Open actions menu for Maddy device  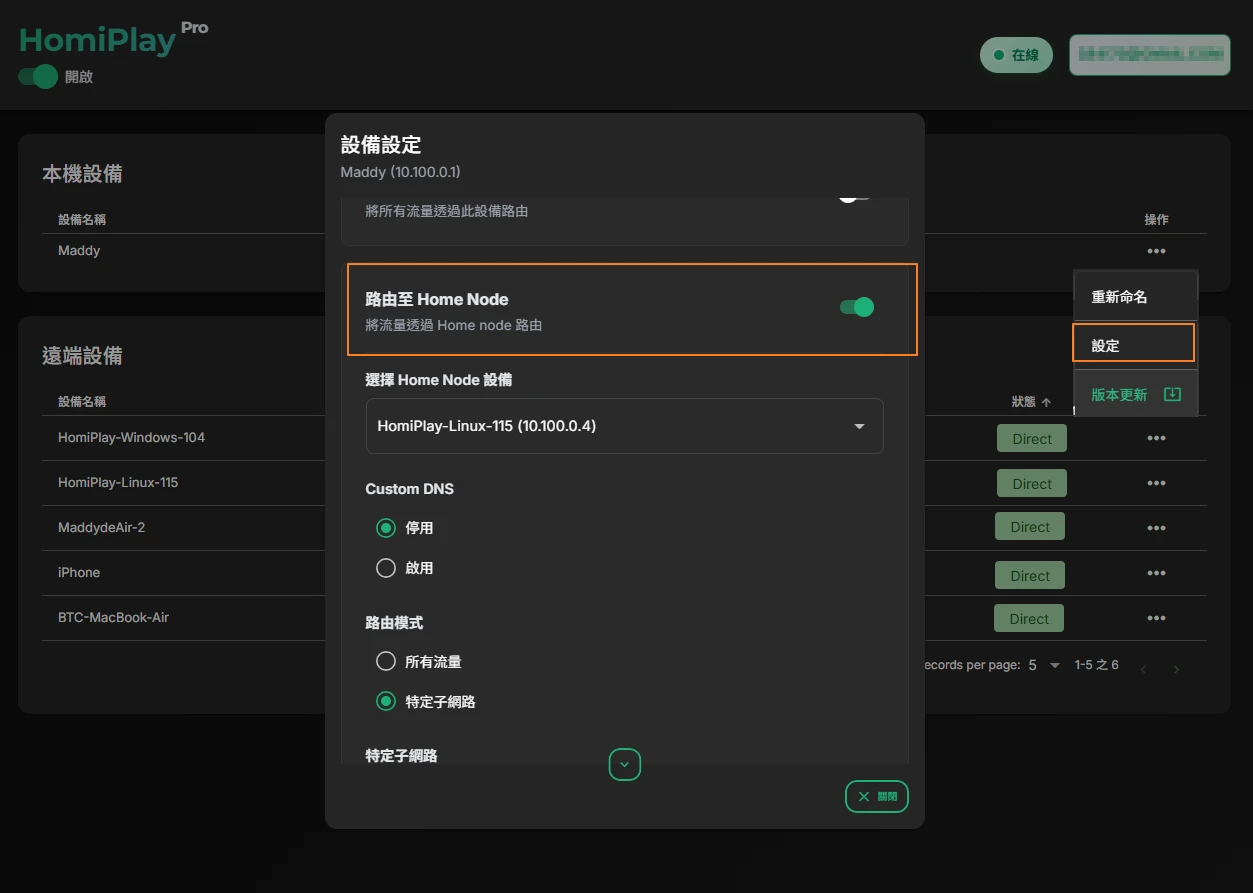[1157, 251]
